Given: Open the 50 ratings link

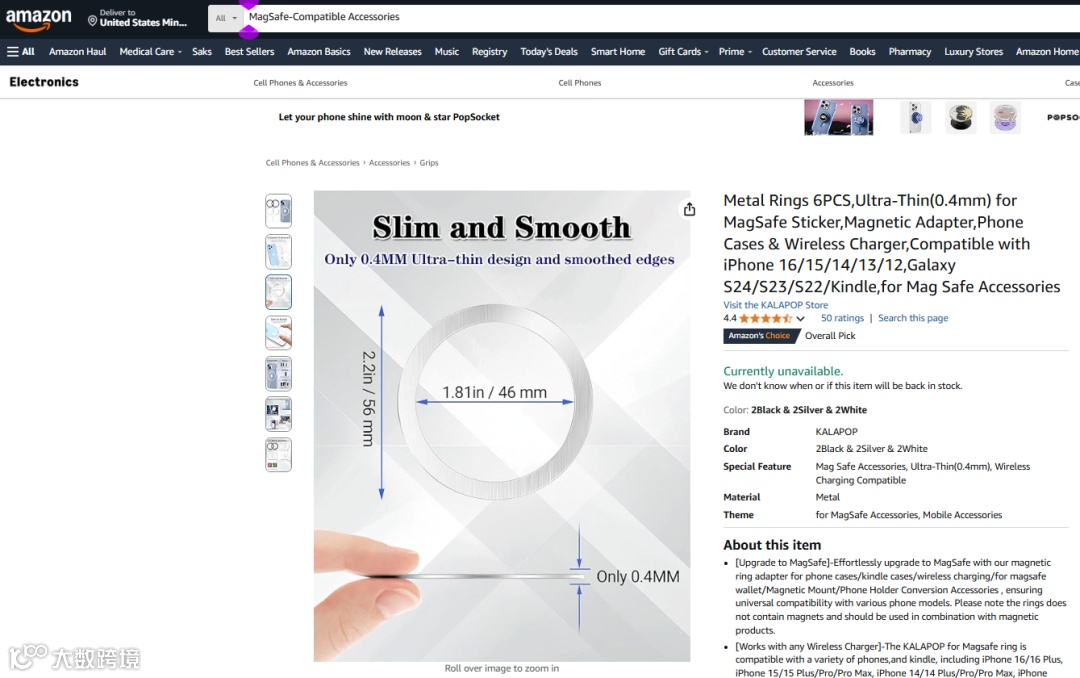Looking at the screenshot, I should 842,318.
